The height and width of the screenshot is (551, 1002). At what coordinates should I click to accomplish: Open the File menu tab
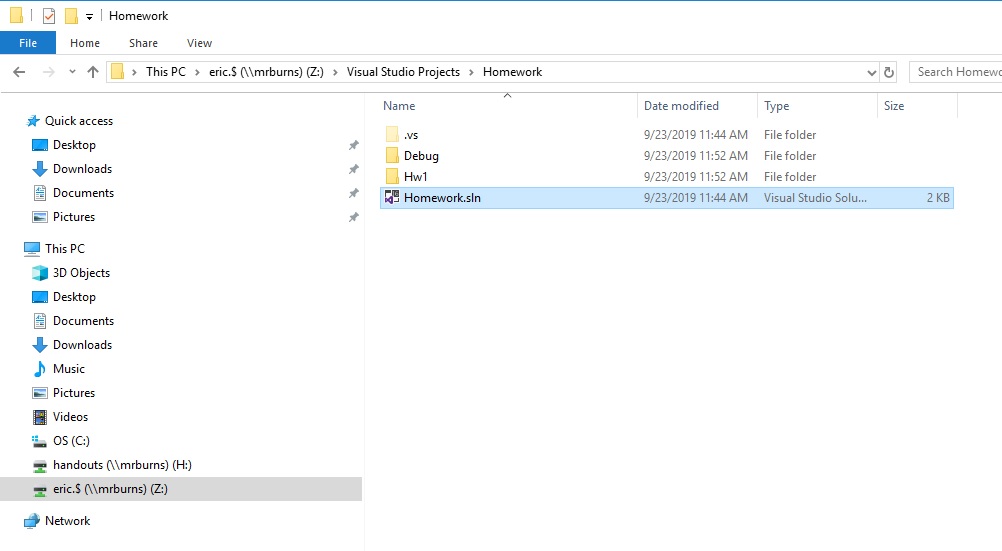click(x=28, y=43)
